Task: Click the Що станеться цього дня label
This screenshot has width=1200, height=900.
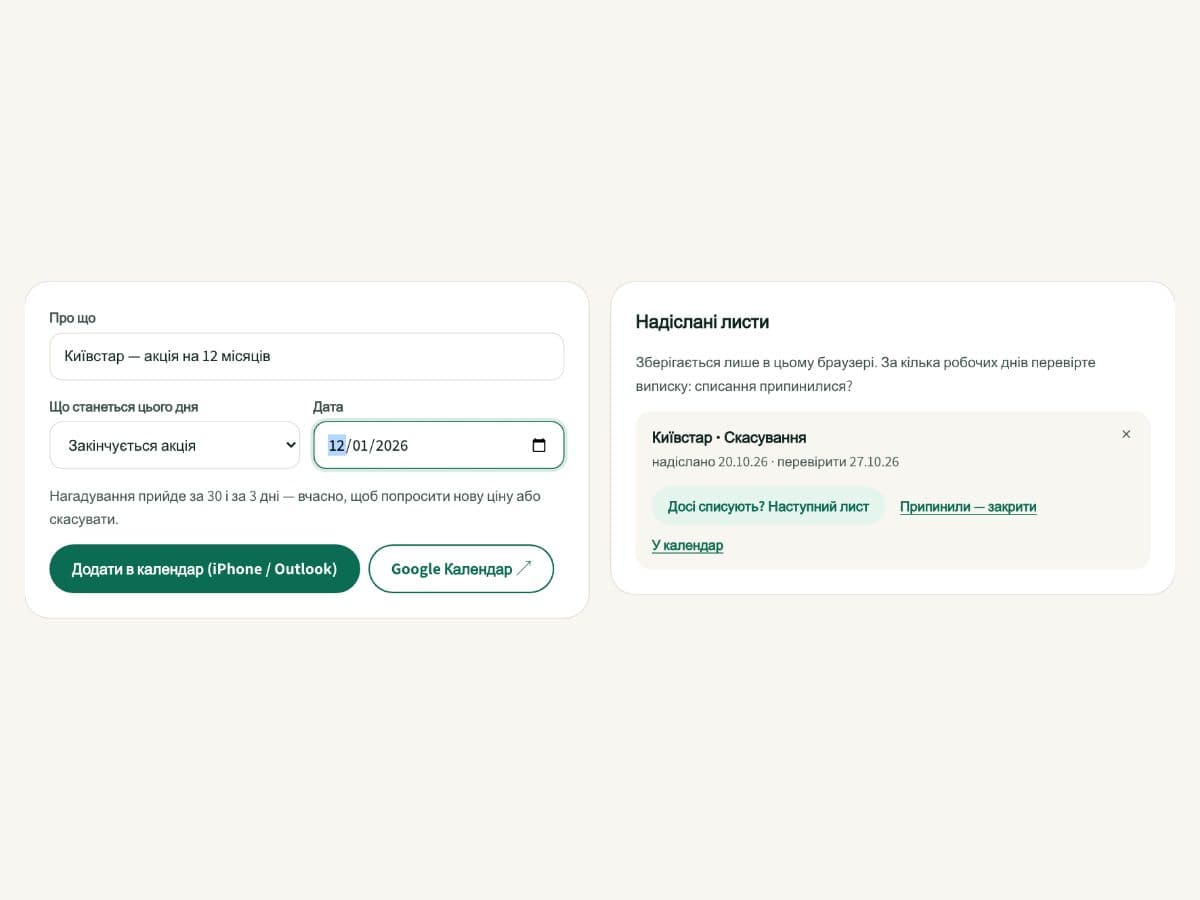Action: point(124,407)
